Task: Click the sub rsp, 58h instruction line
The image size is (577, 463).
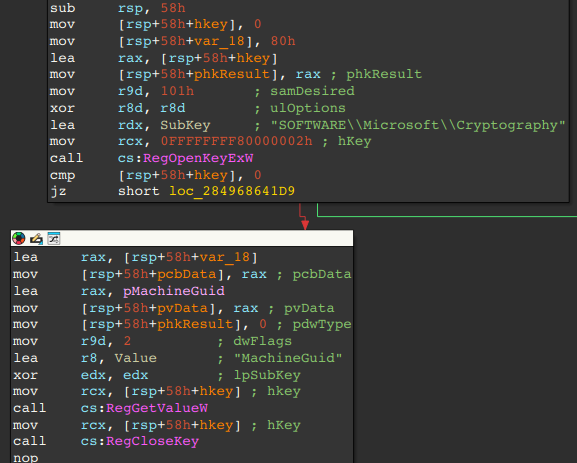Action: coord(118,8)
